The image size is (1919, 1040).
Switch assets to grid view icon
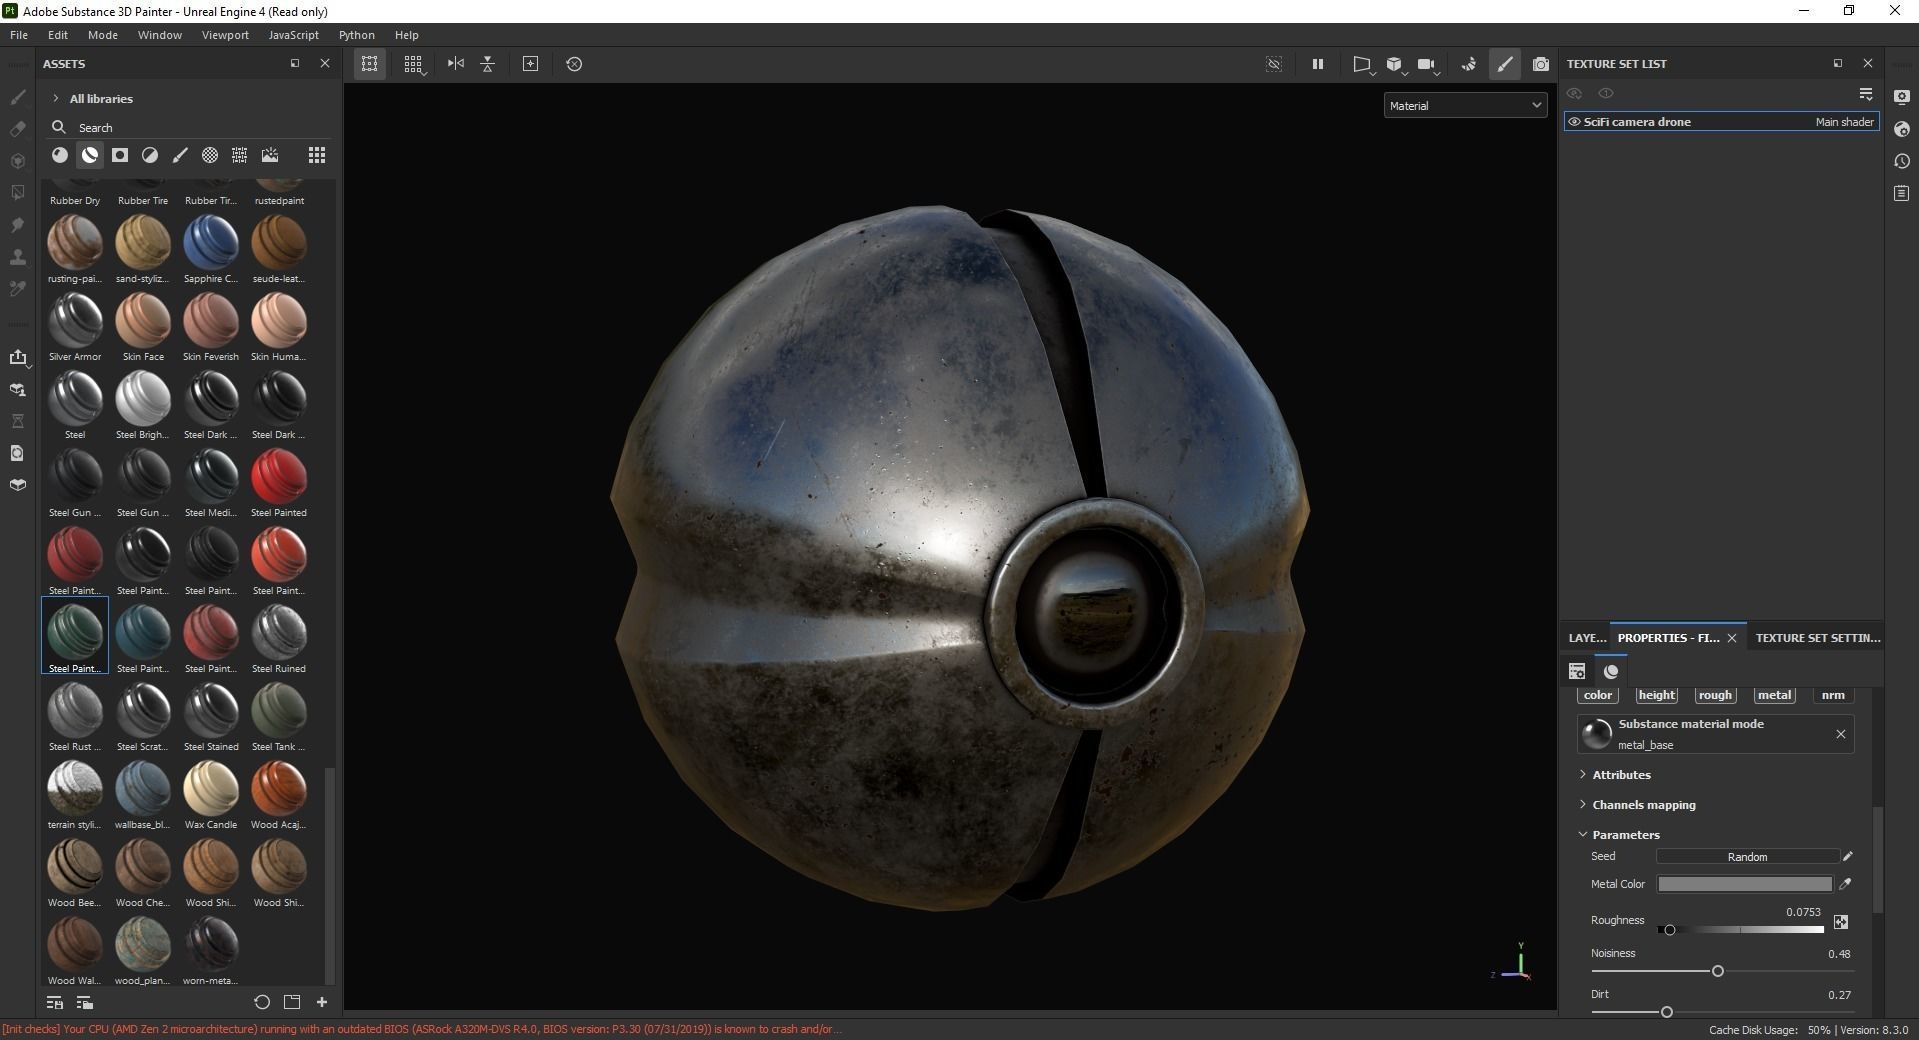coord(317,155)
